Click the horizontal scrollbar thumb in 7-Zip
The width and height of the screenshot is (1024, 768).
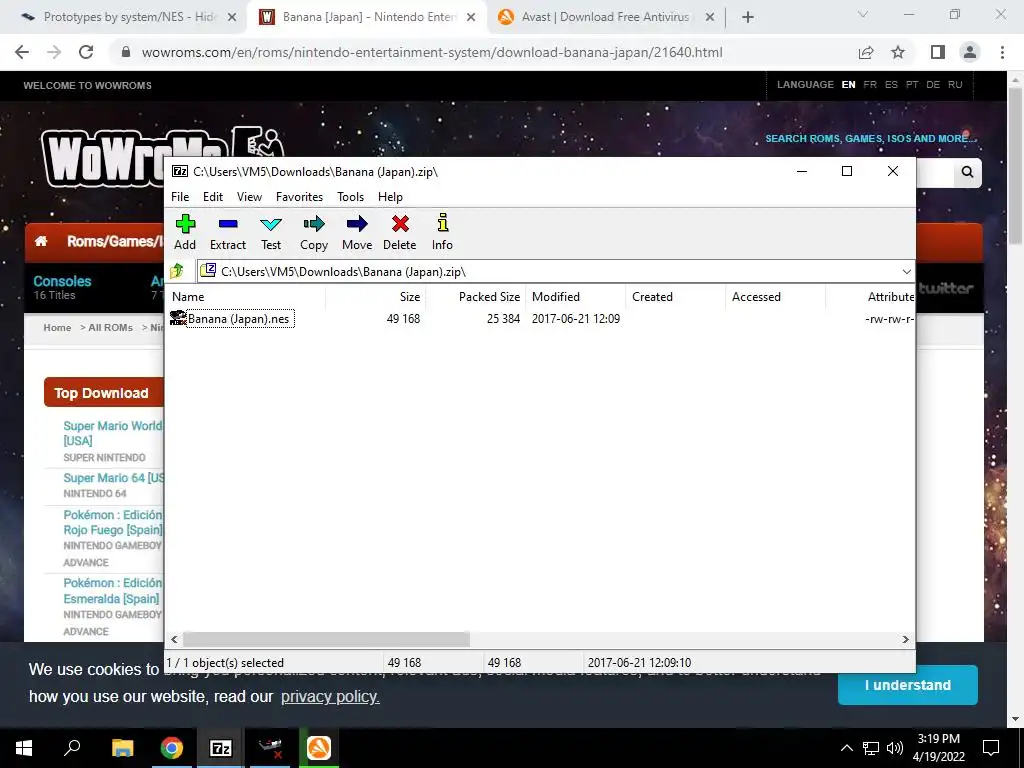[325, 639]
